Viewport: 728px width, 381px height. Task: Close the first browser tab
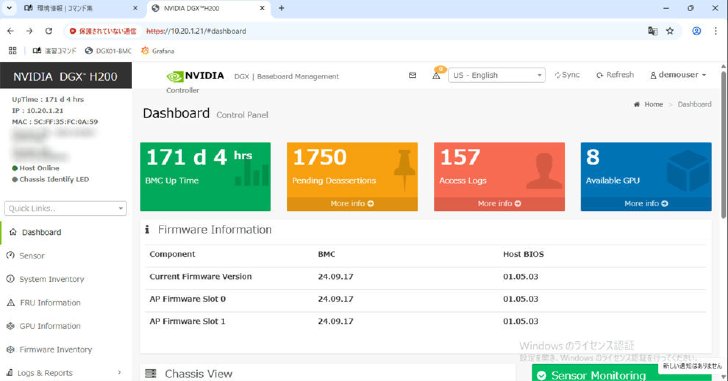(x=135, y=8)
